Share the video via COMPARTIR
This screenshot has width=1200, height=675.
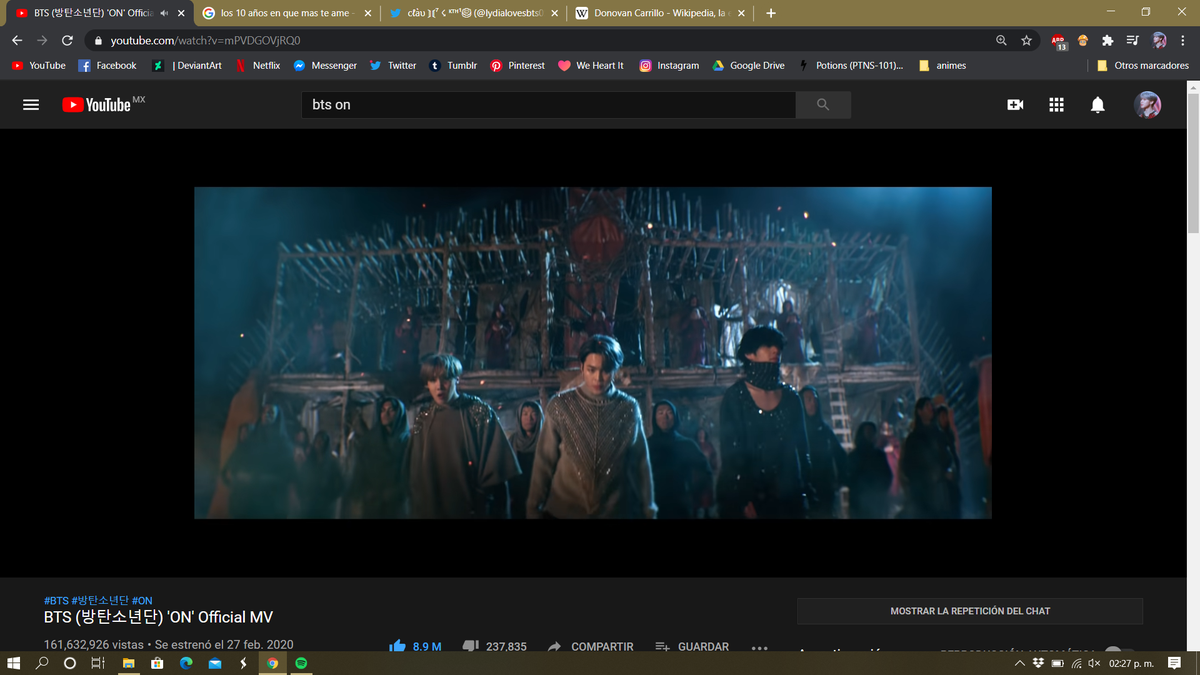tap(591, 647)
